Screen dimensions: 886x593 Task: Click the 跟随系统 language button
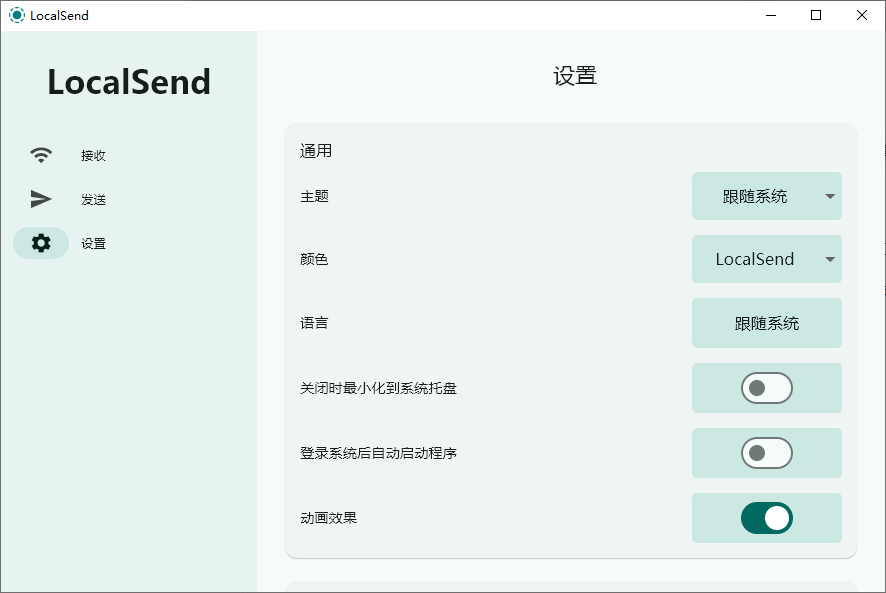point(767,323)
